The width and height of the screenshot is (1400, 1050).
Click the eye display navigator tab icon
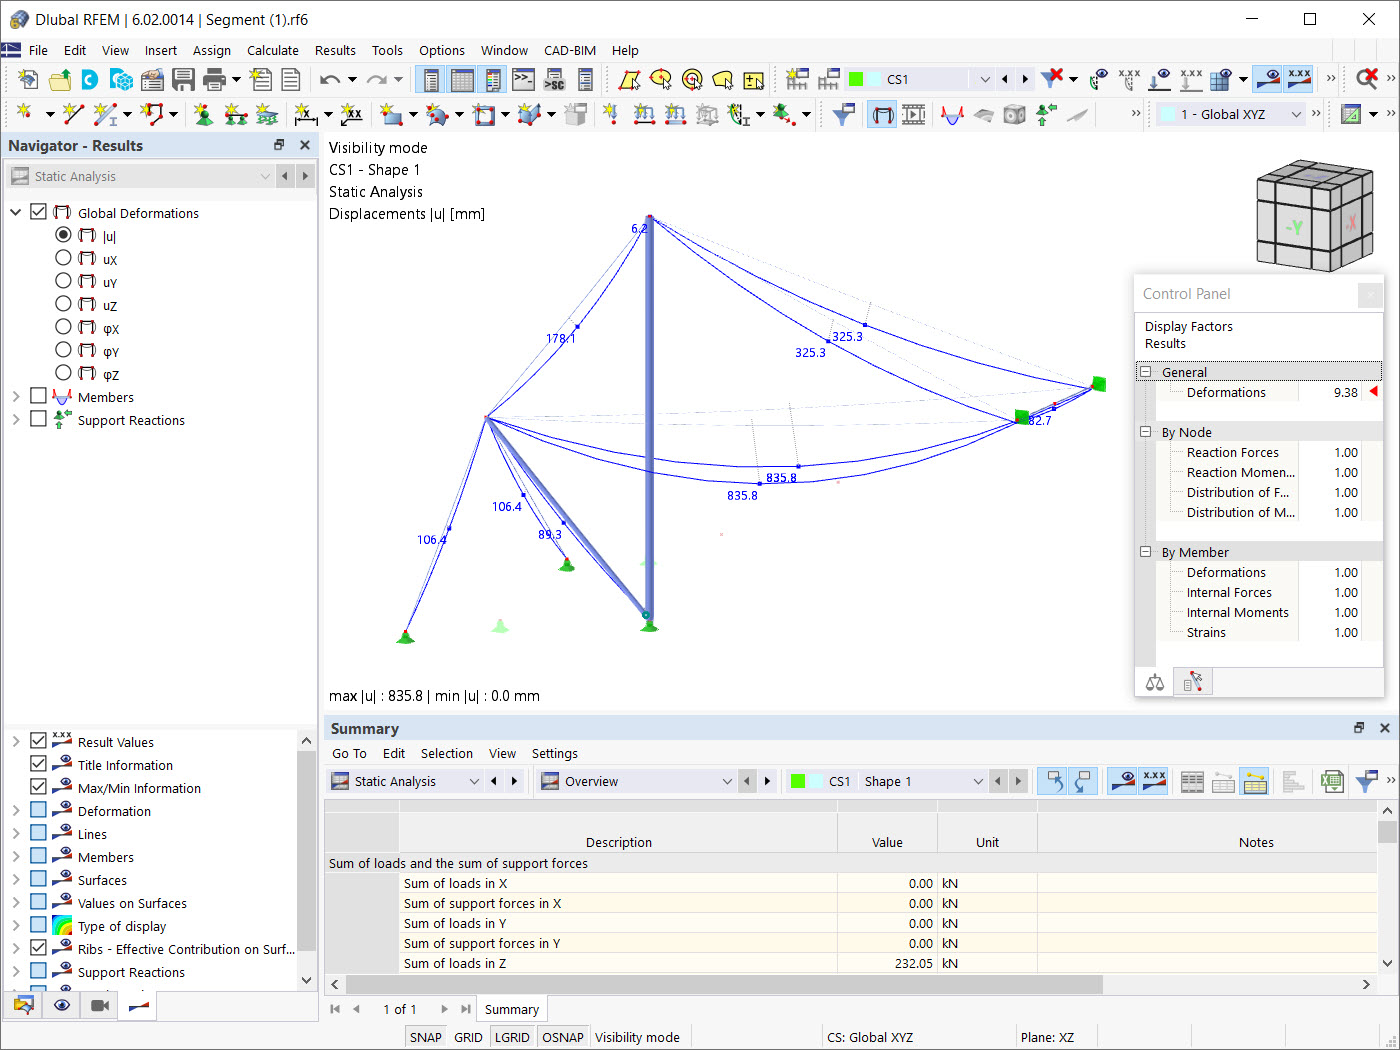[62, 1005]
